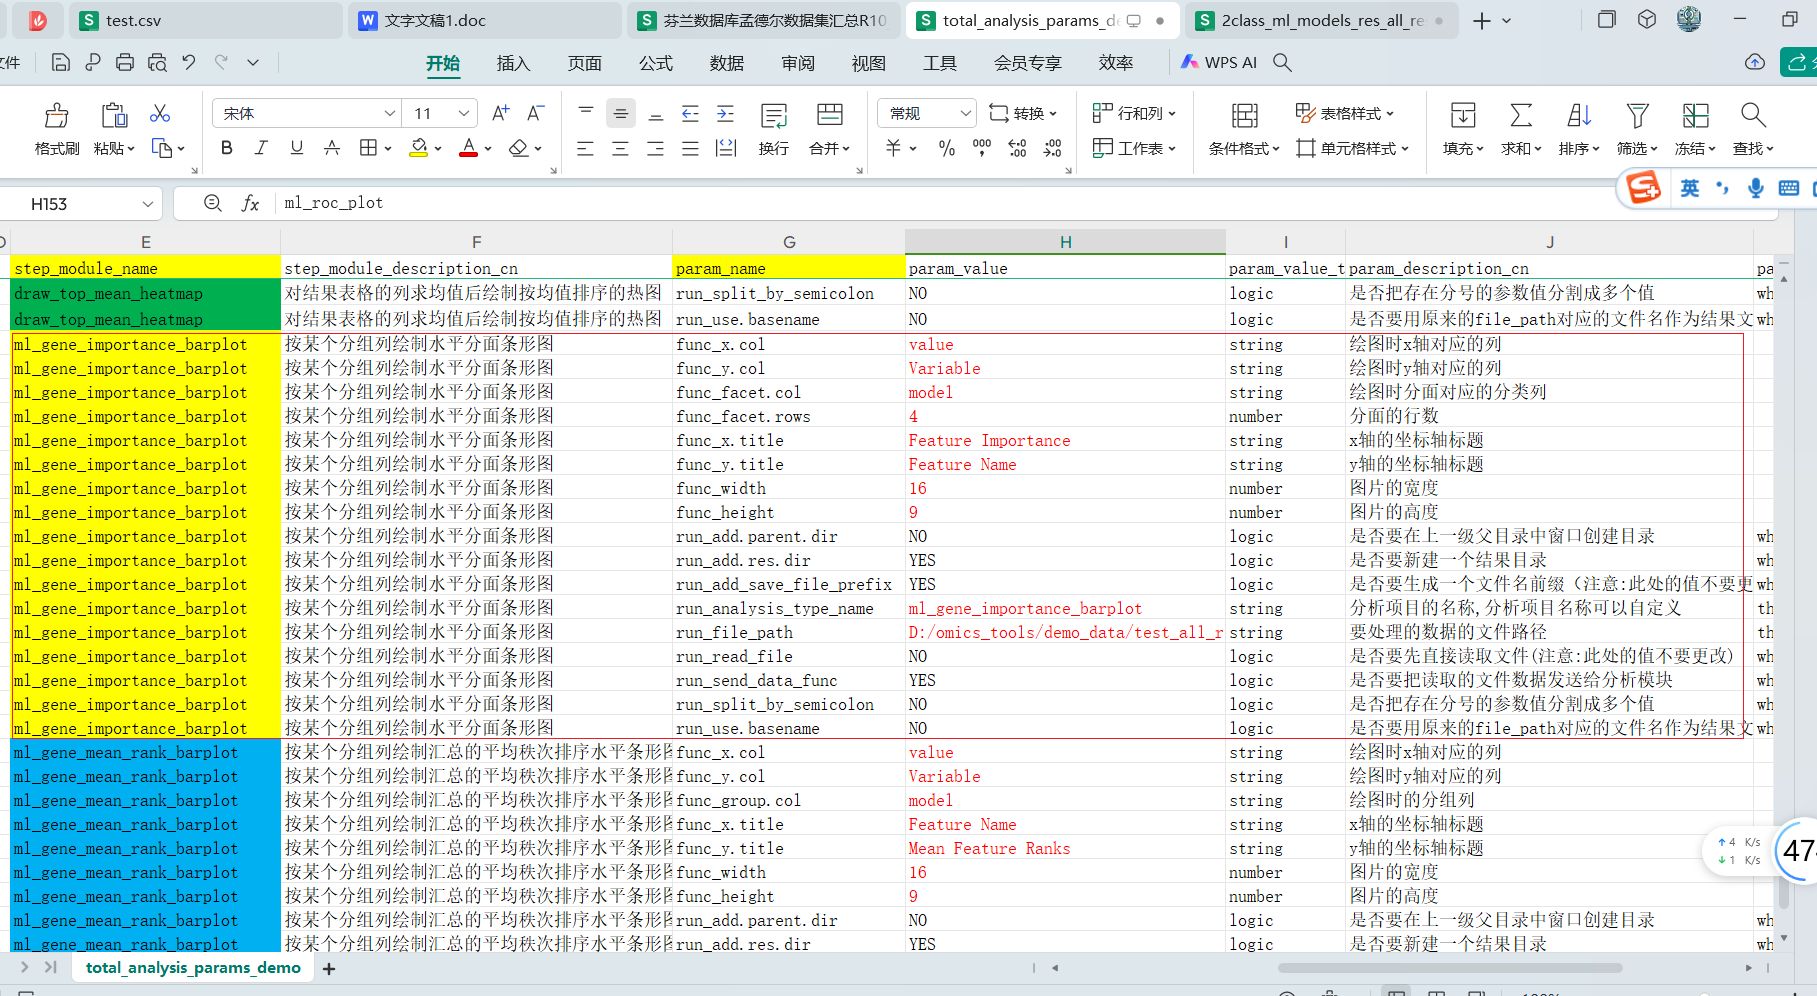Open new document tab with plus icon
The width and height of the screenshot is (1817, 996).
(x=1482, y=20)
